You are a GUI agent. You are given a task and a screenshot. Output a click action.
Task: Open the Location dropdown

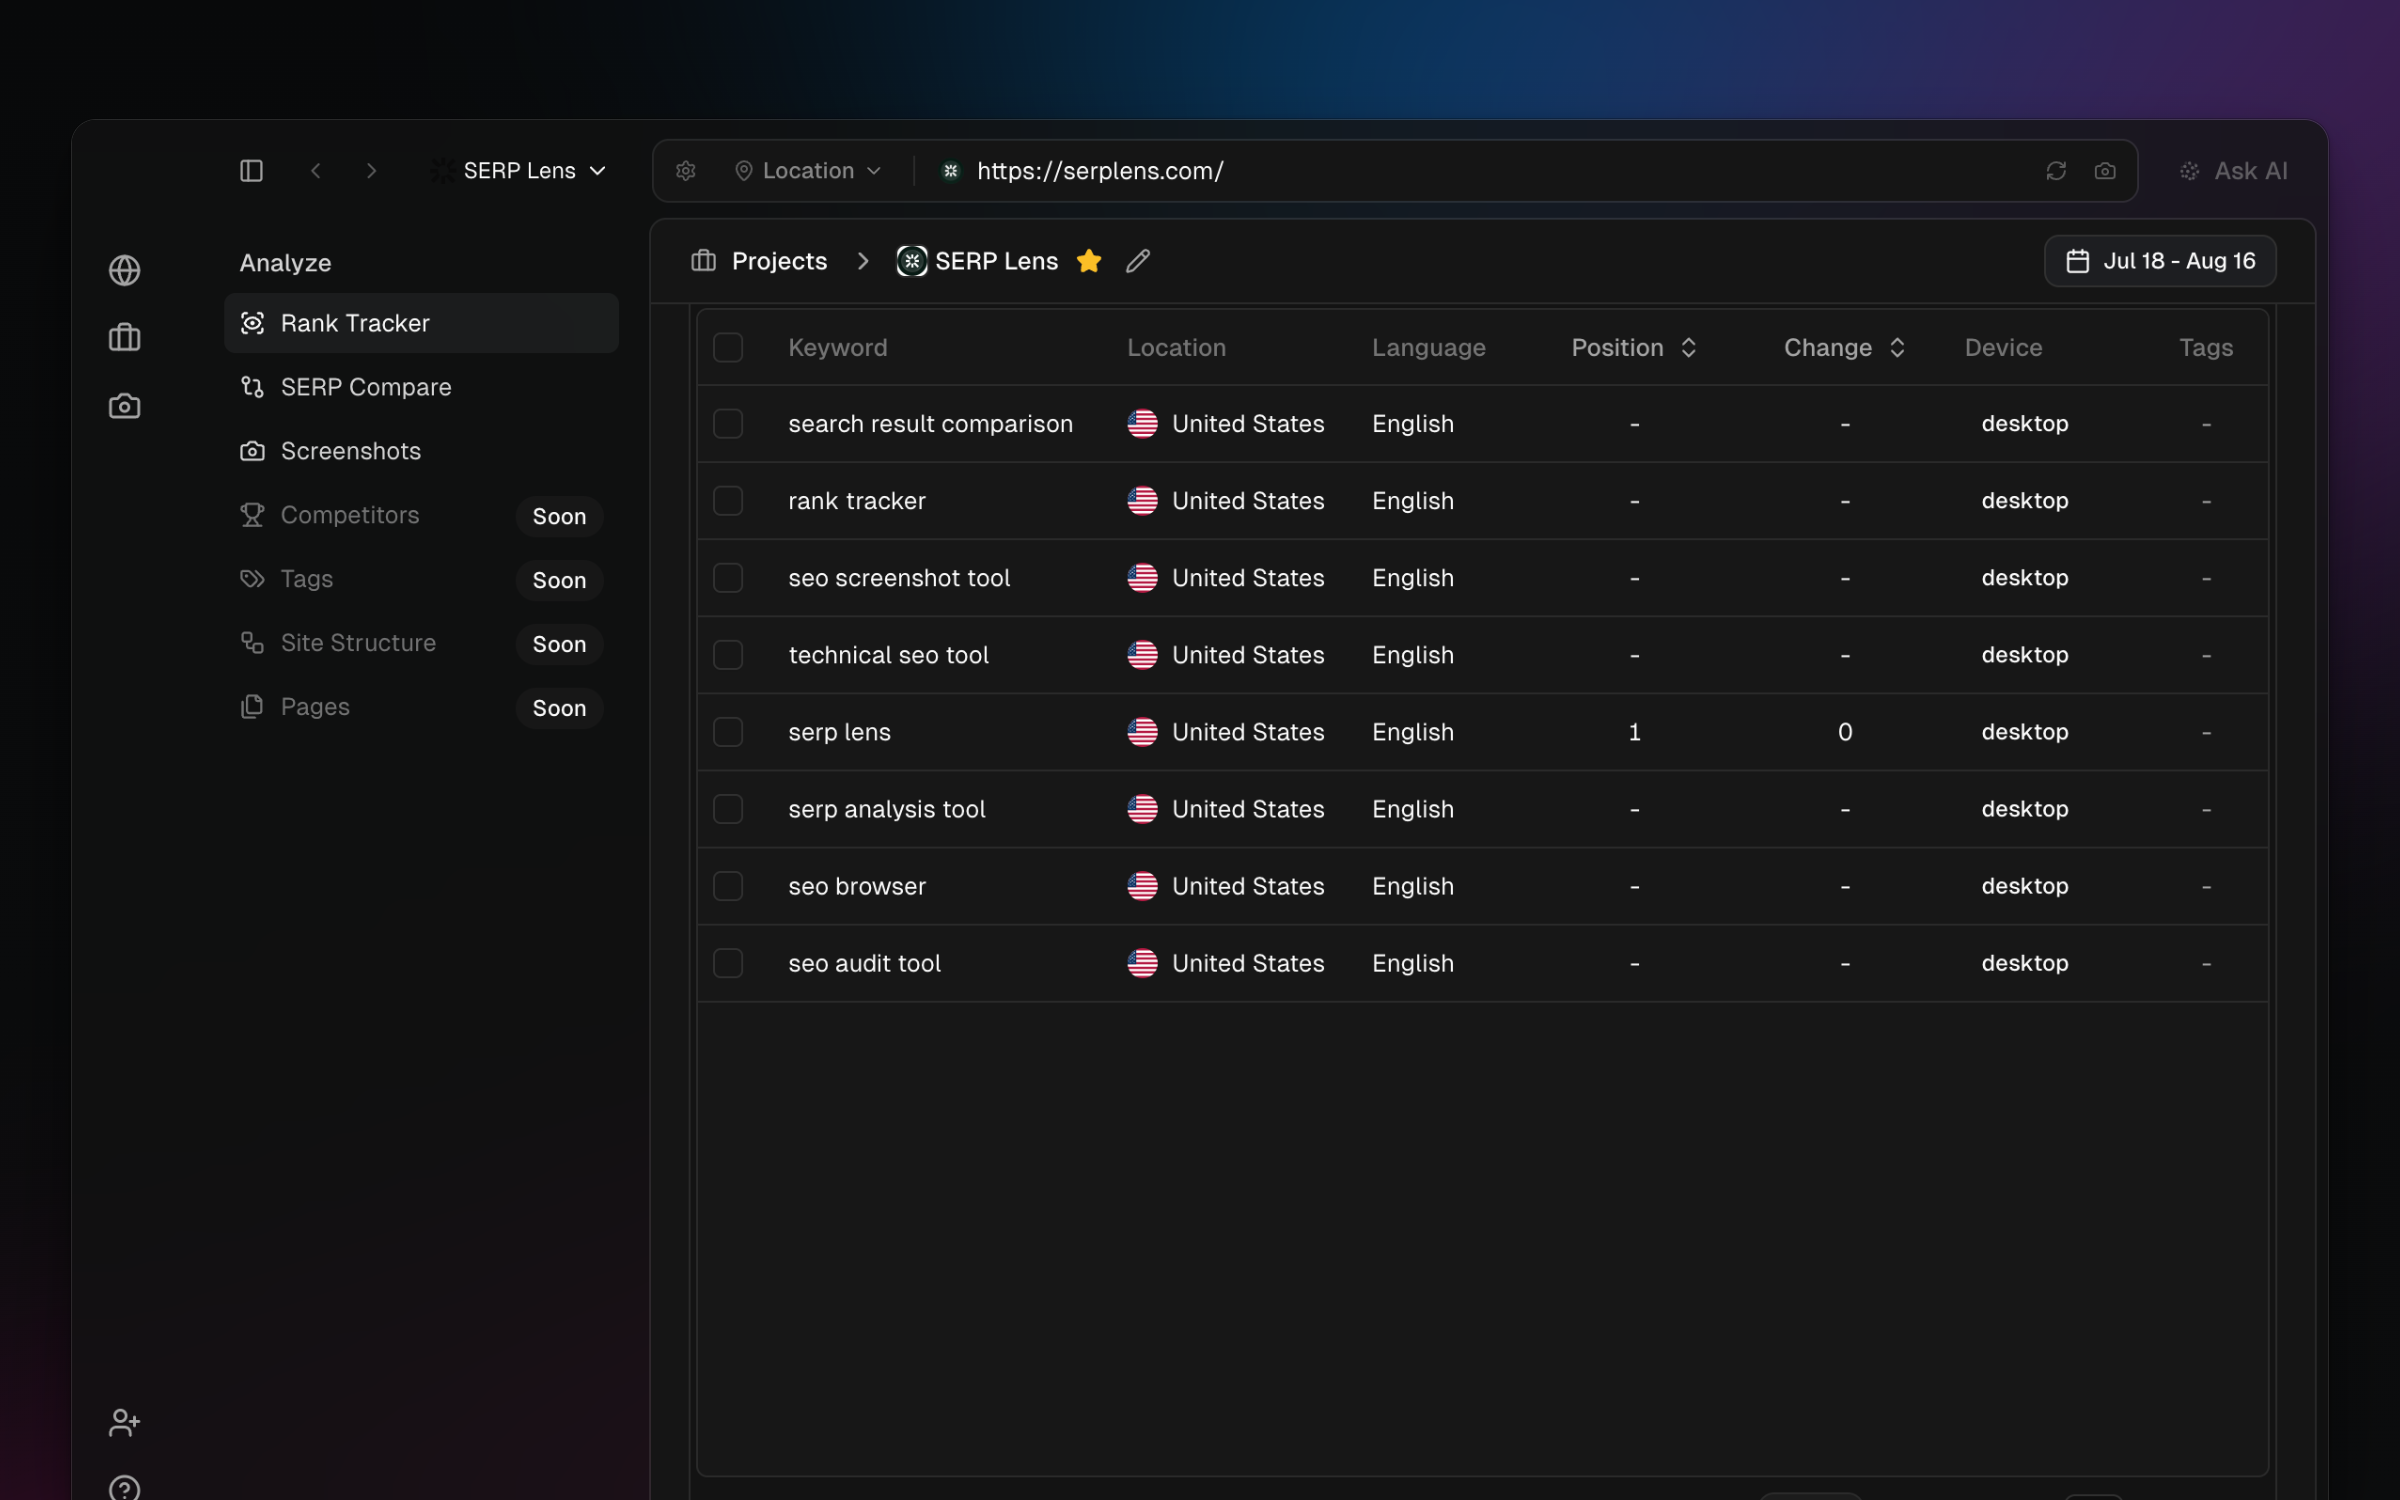pyautogui.click(x=808, y=171)
